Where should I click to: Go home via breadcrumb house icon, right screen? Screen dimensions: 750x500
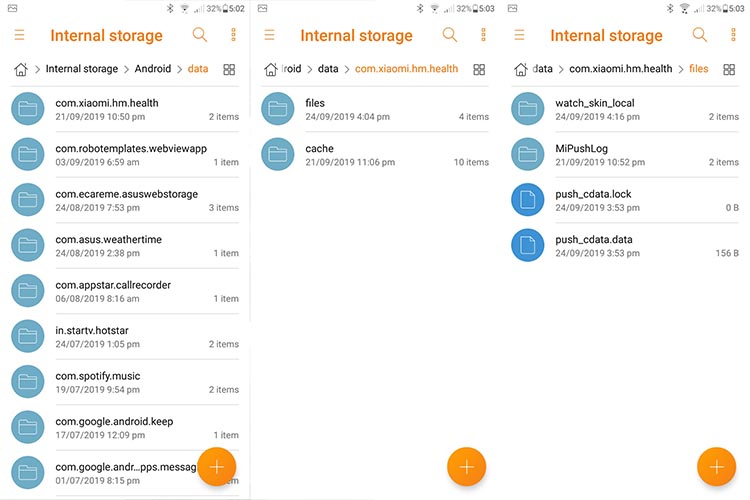[x=521, y=69]
